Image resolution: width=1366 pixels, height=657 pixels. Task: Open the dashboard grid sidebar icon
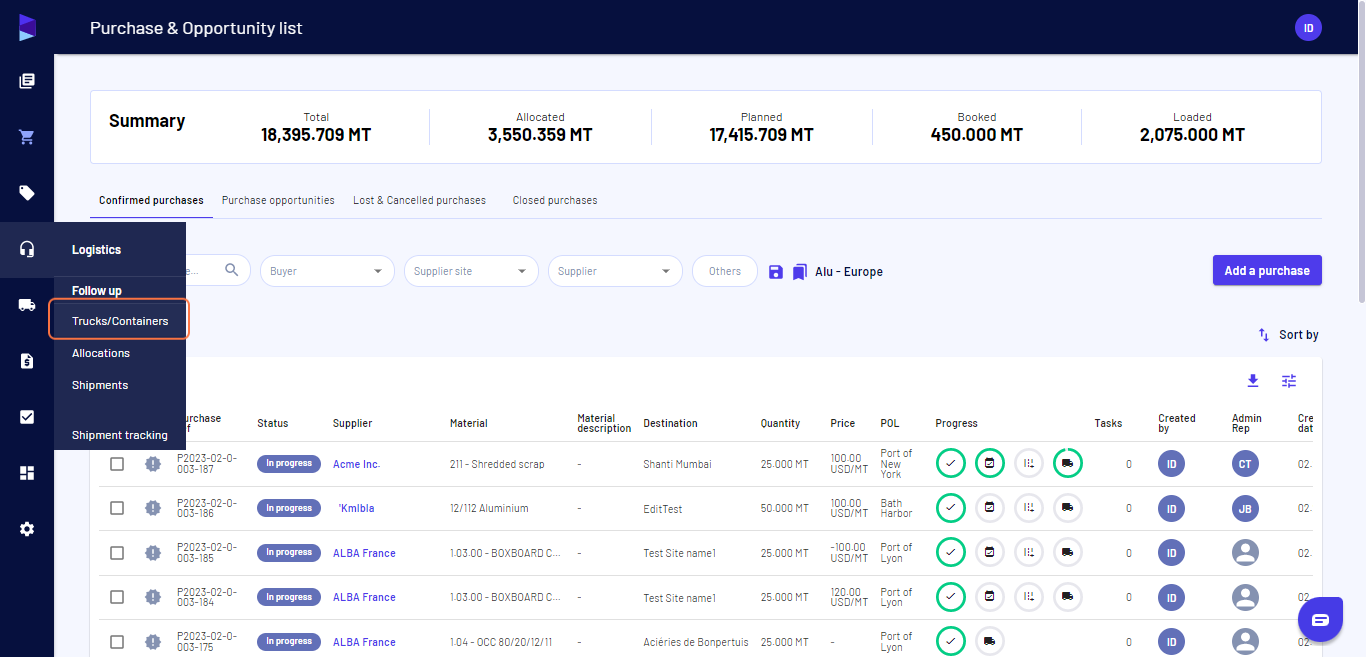point(27,473)
